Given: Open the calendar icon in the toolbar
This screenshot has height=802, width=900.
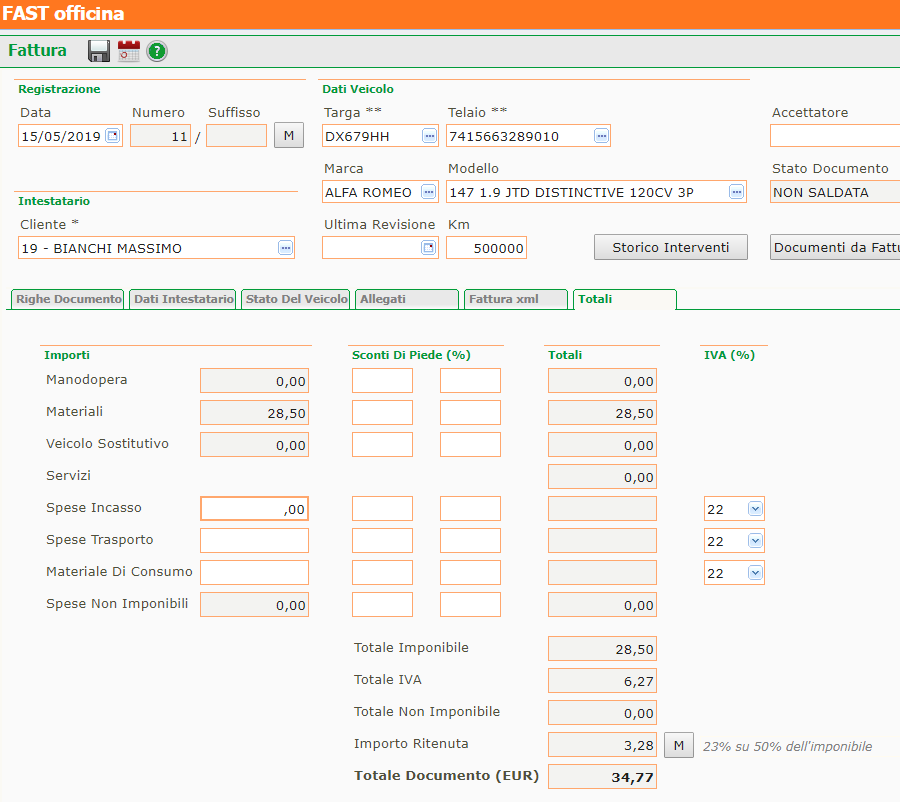Looking at the screenshot, I should pos(129,51).
